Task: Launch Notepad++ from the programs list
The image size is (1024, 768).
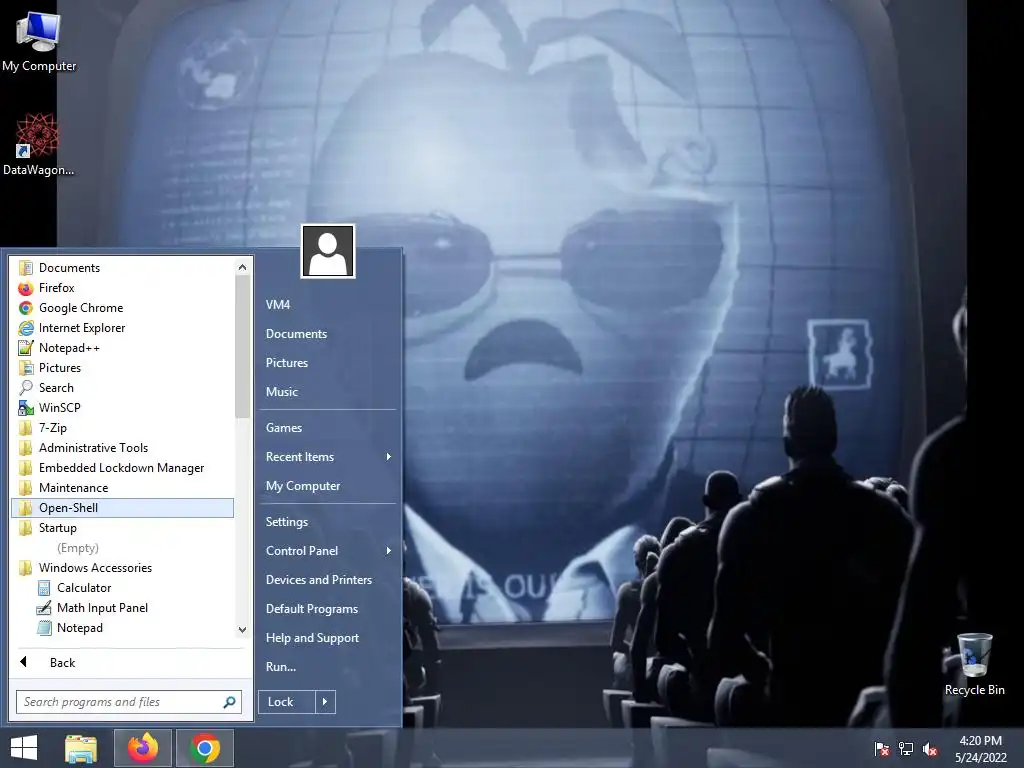Action: pos(122,348)
